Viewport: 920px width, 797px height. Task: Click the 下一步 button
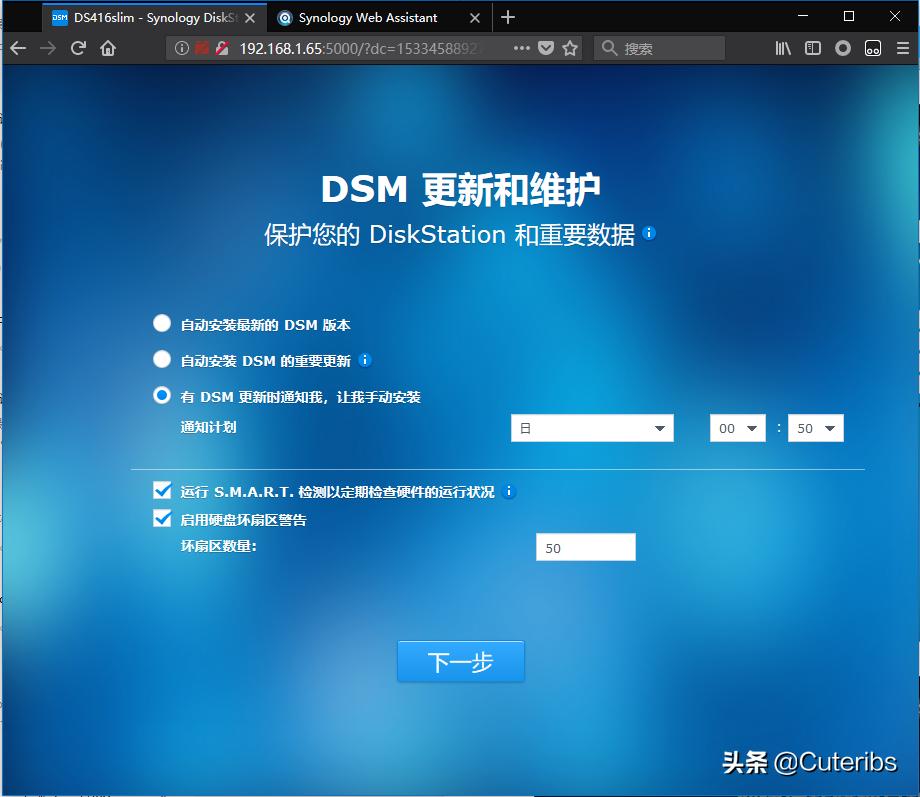[460, 661]
